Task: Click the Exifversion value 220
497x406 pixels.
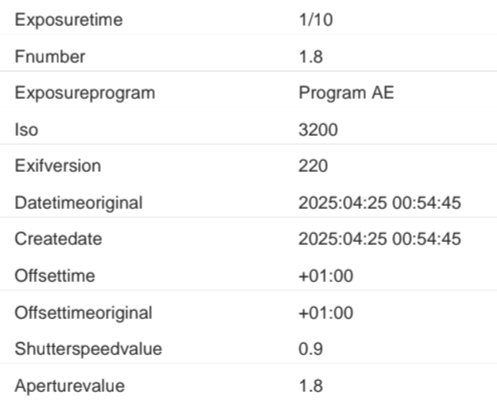Action: [313, 166]
